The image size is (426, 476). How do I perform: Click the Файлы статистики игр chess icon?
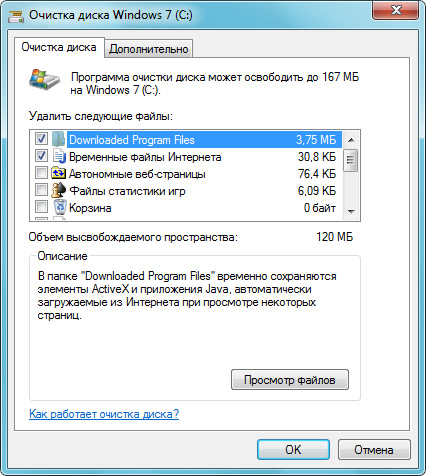[59, 190]
